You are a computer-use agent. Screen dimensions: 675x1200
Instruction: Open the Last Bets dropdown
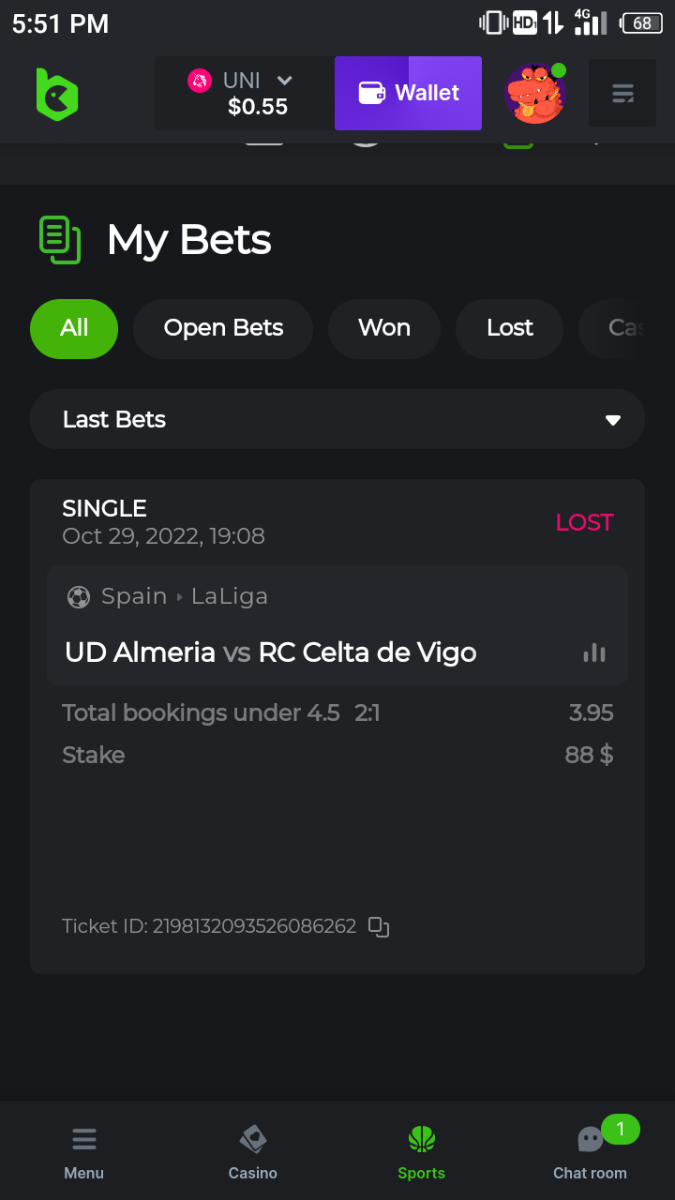tap(337, 420)
